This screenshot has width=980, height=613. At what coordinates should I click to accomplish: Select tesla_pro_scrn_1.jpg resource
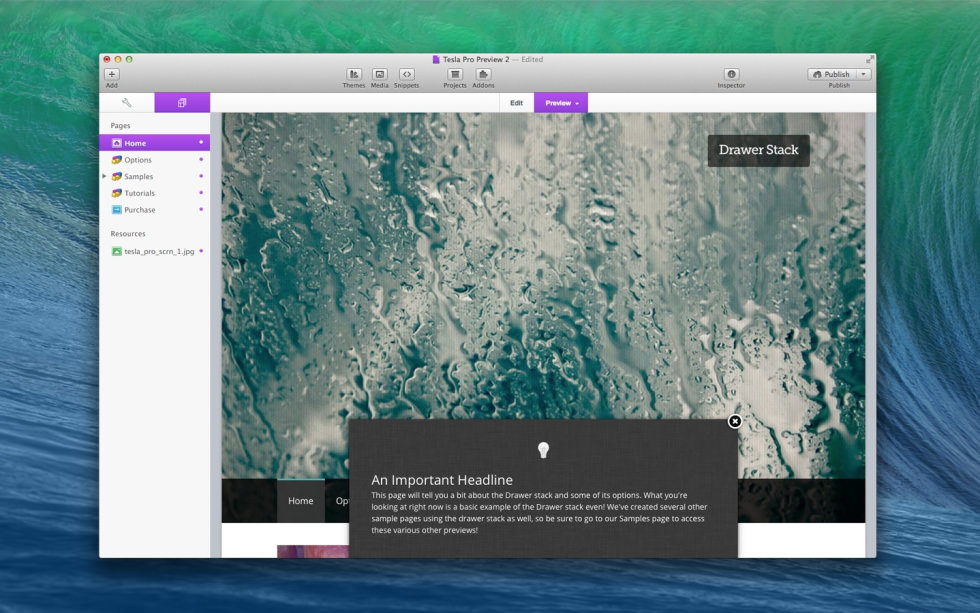[x=154, y=251]
